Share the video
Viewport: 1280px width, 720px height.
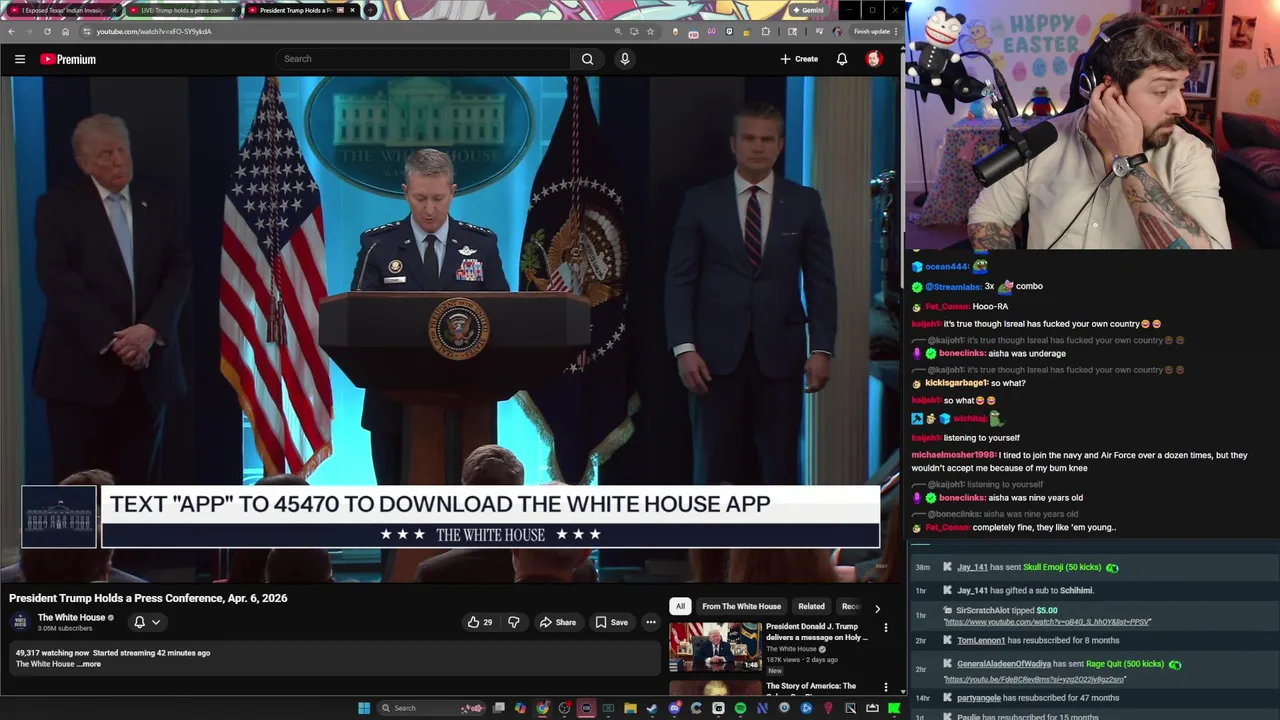558,622
